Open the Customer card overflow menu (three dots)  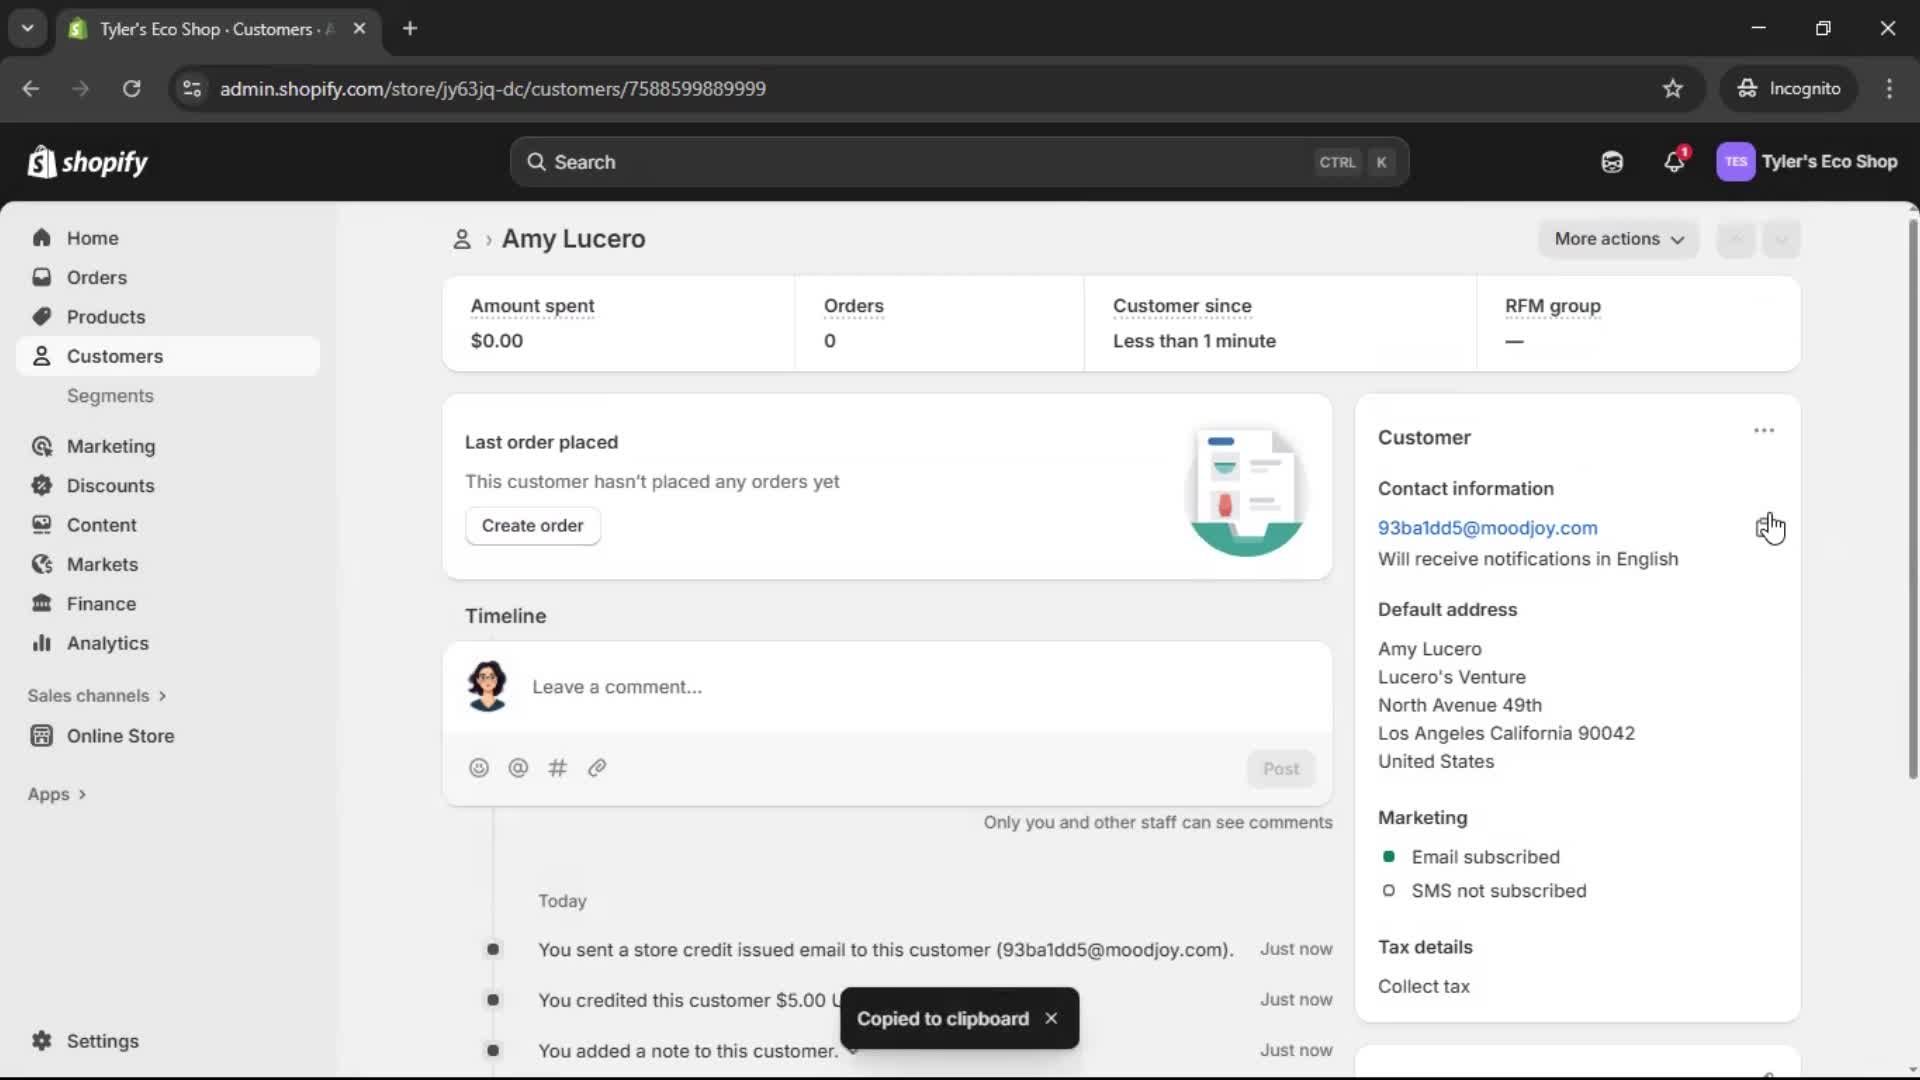1763,430
